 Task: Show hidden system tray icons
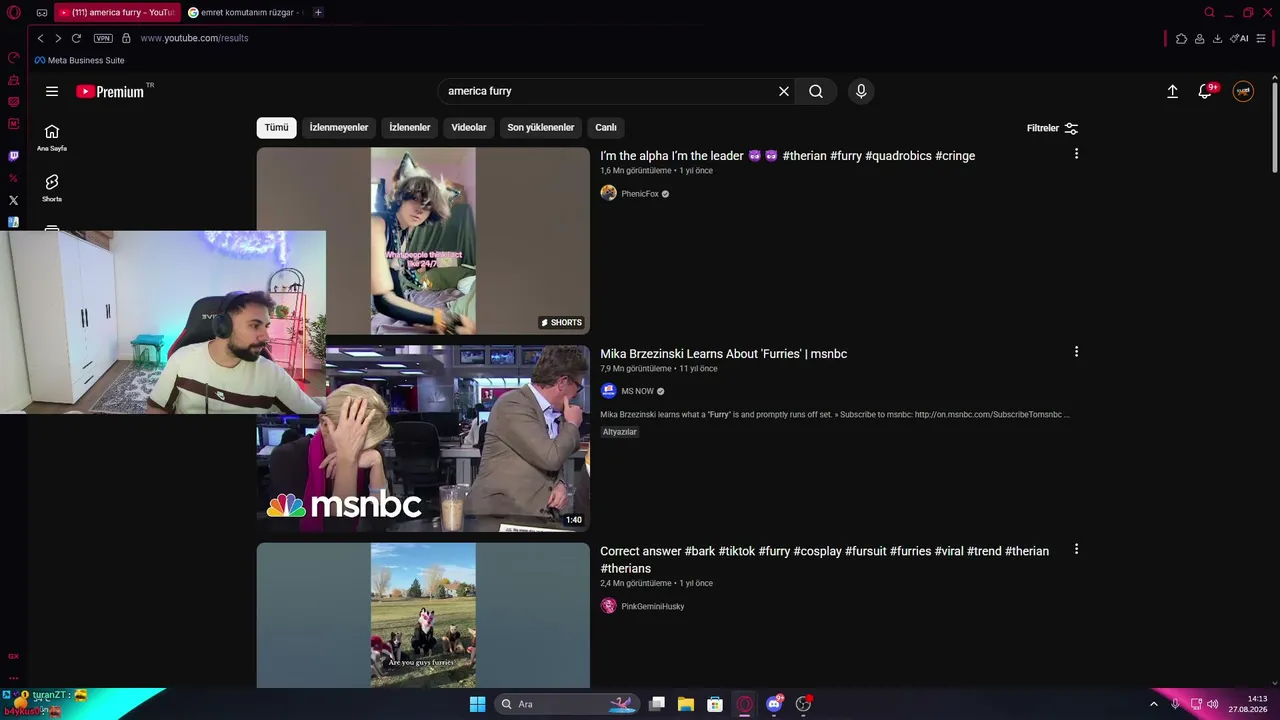coord(1154,704)
